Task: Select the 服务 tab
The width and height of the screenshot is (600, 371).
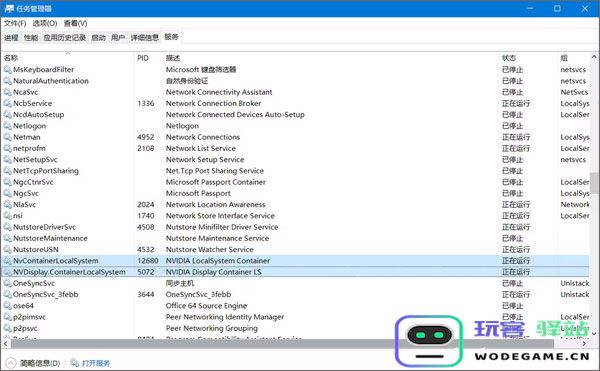Action: [171, 37]
